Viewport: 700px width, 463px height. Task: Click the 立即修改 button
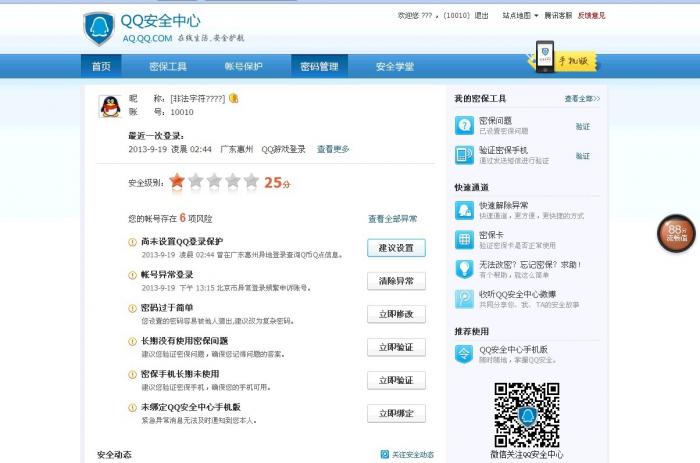[396, 314]
